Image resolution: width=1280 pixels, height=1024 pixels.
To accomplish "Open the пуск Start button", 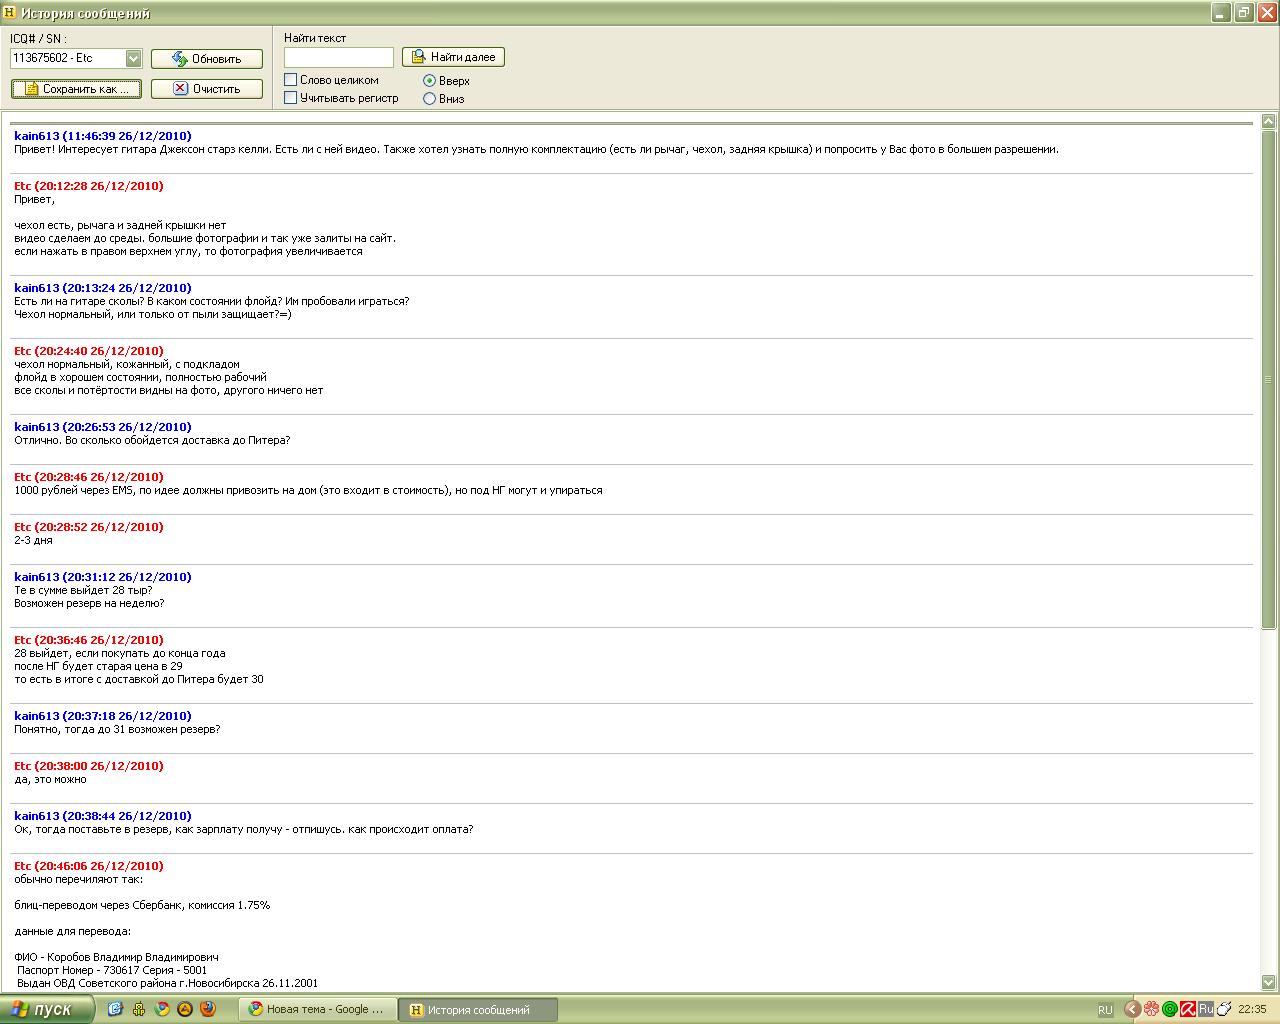I will tap(47, 1009).
